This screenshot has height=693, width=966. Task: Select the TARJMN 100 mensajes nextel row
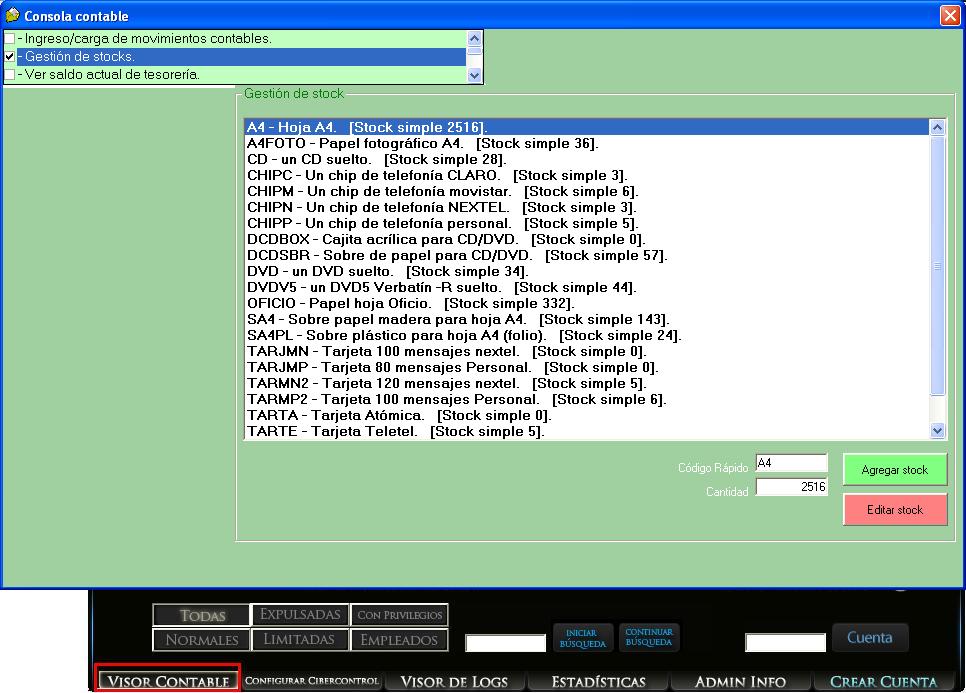point(587,352)
